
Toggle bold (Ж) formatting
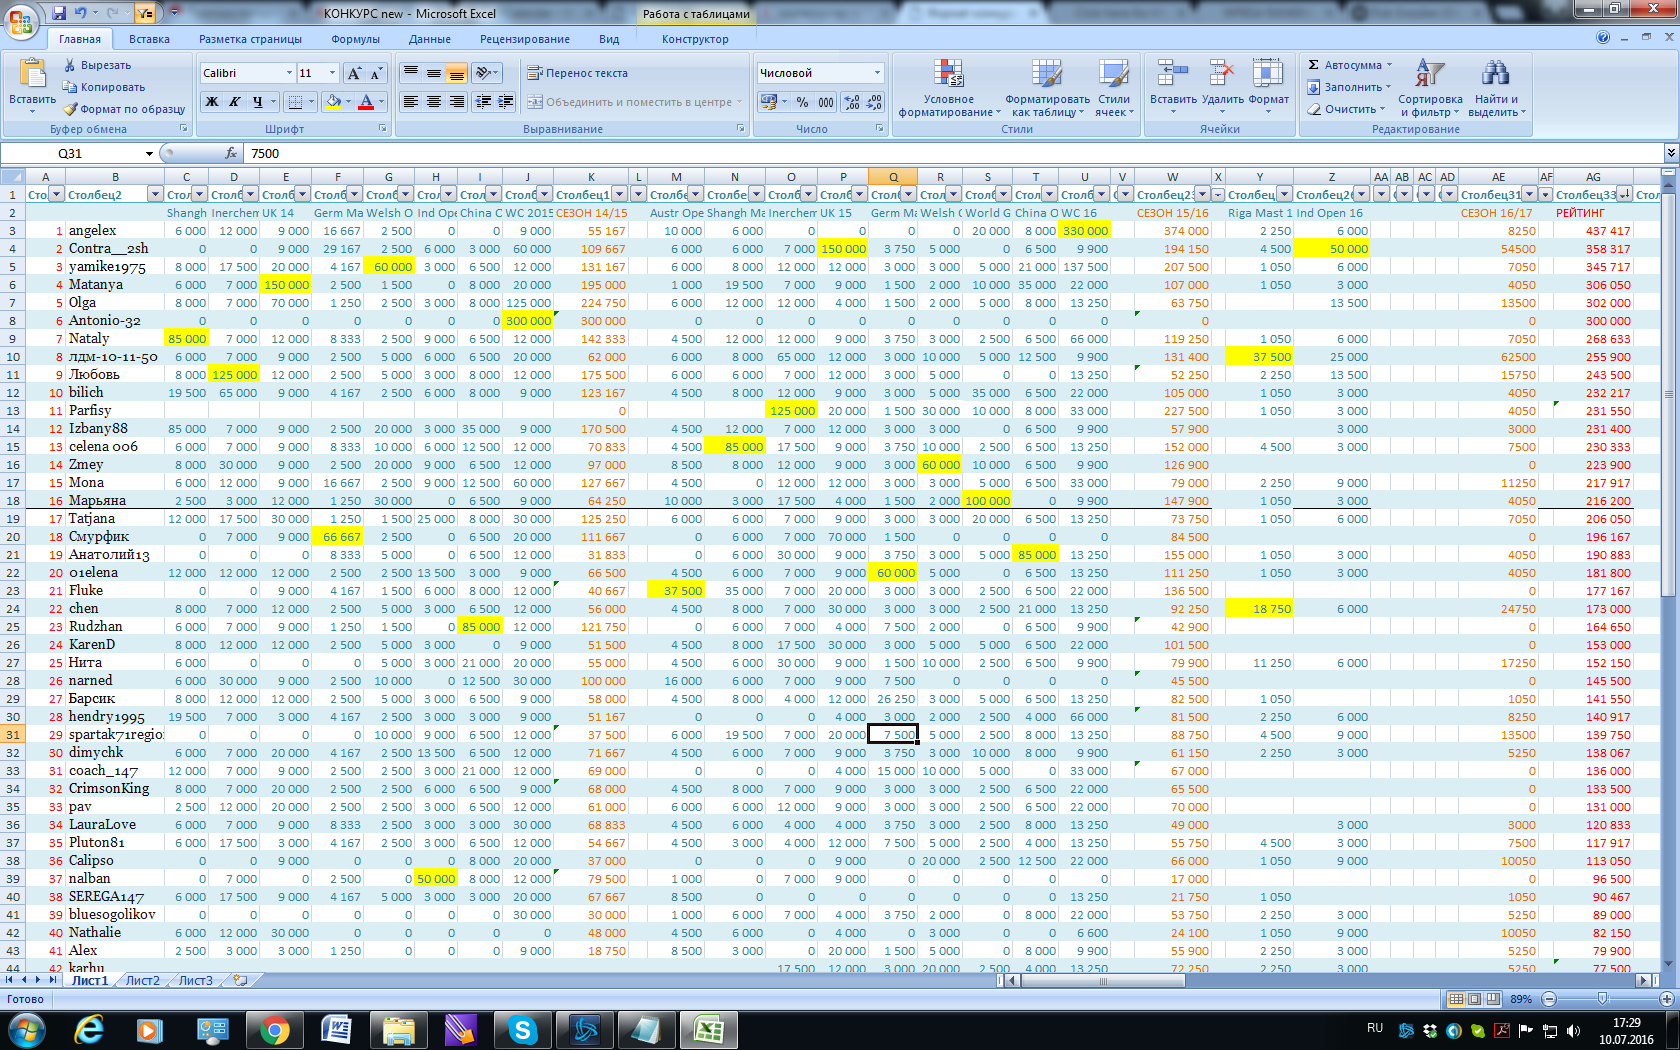[x=212, y=102]
